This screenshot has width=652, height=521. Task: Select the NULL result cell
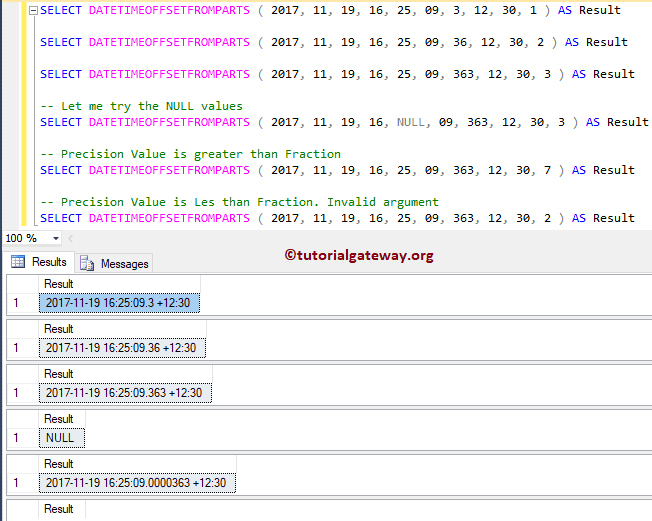pyautogui.click(x=62, y=438)
